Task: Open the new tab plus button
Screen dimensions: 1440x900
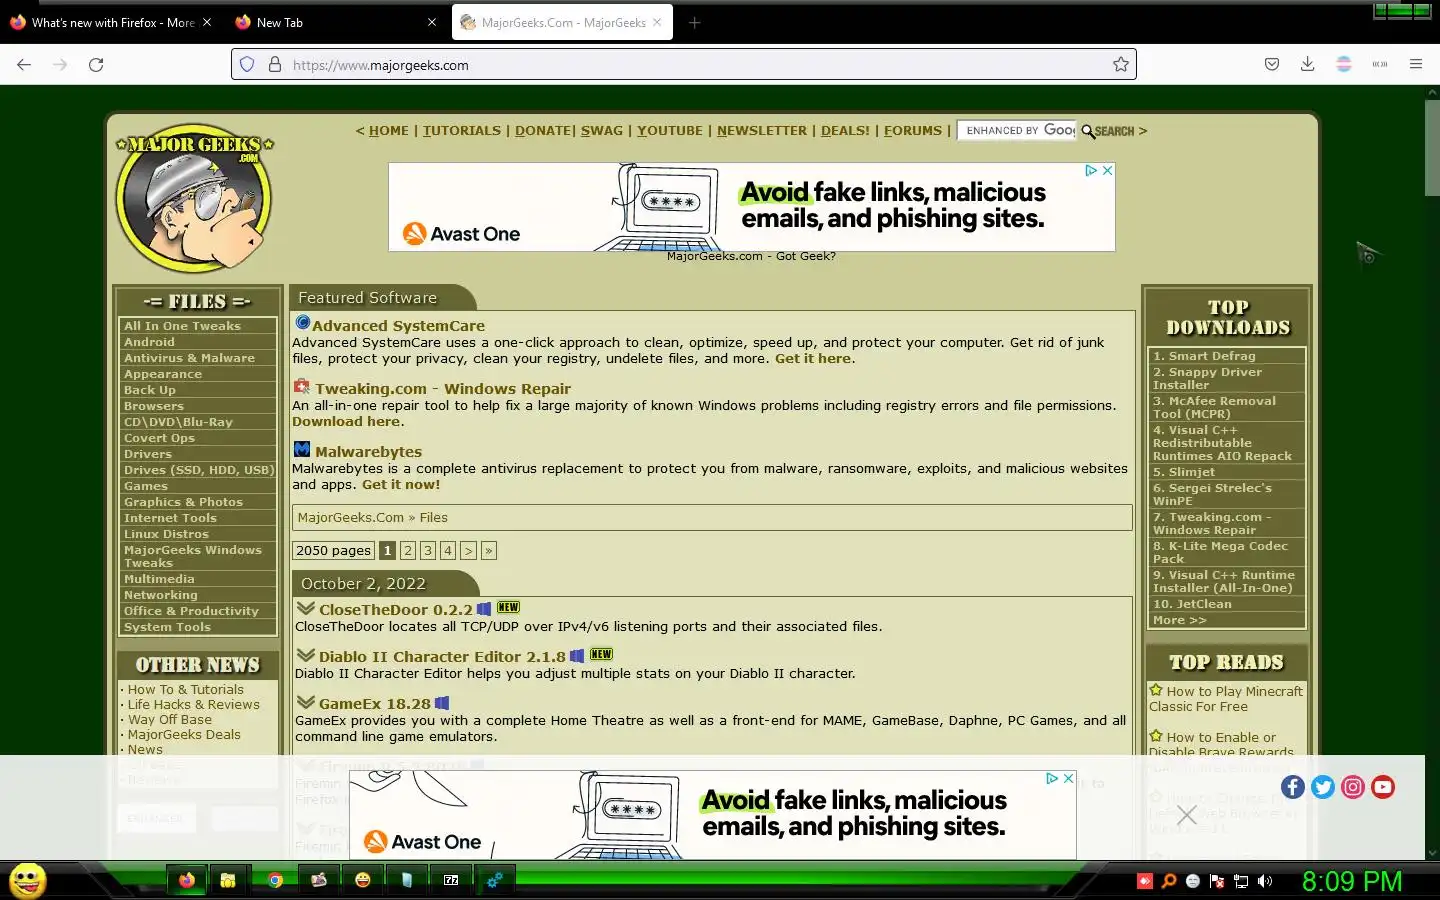Action: click(x=694, y=22)
